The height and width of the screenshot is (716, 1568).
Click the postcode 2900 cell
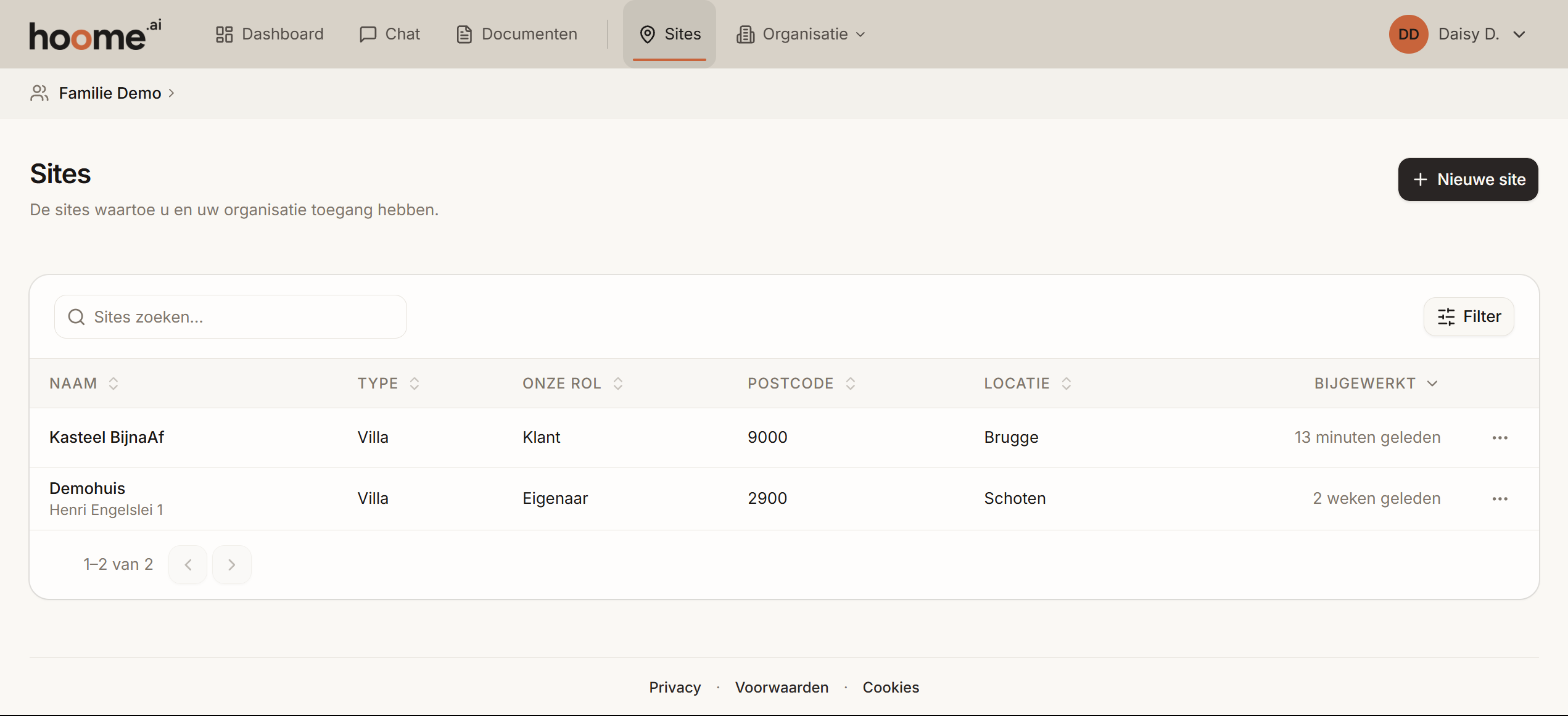tap(767, 498)
